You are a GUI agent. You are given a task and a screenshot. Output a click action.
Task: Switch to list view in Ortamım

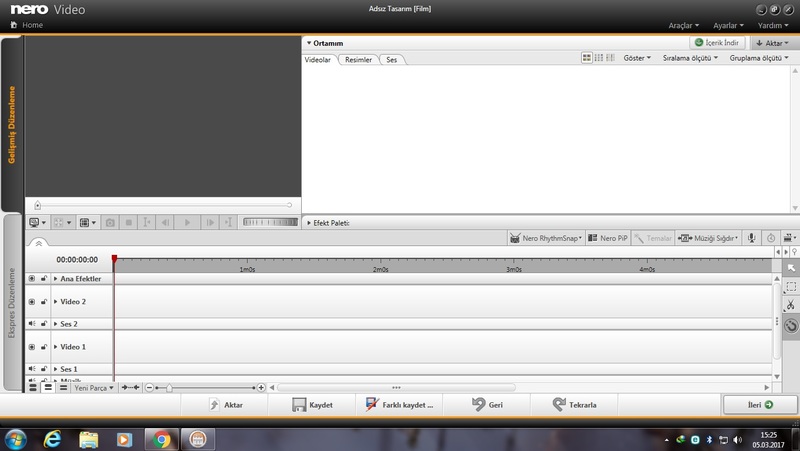click(x=598, y=58)
